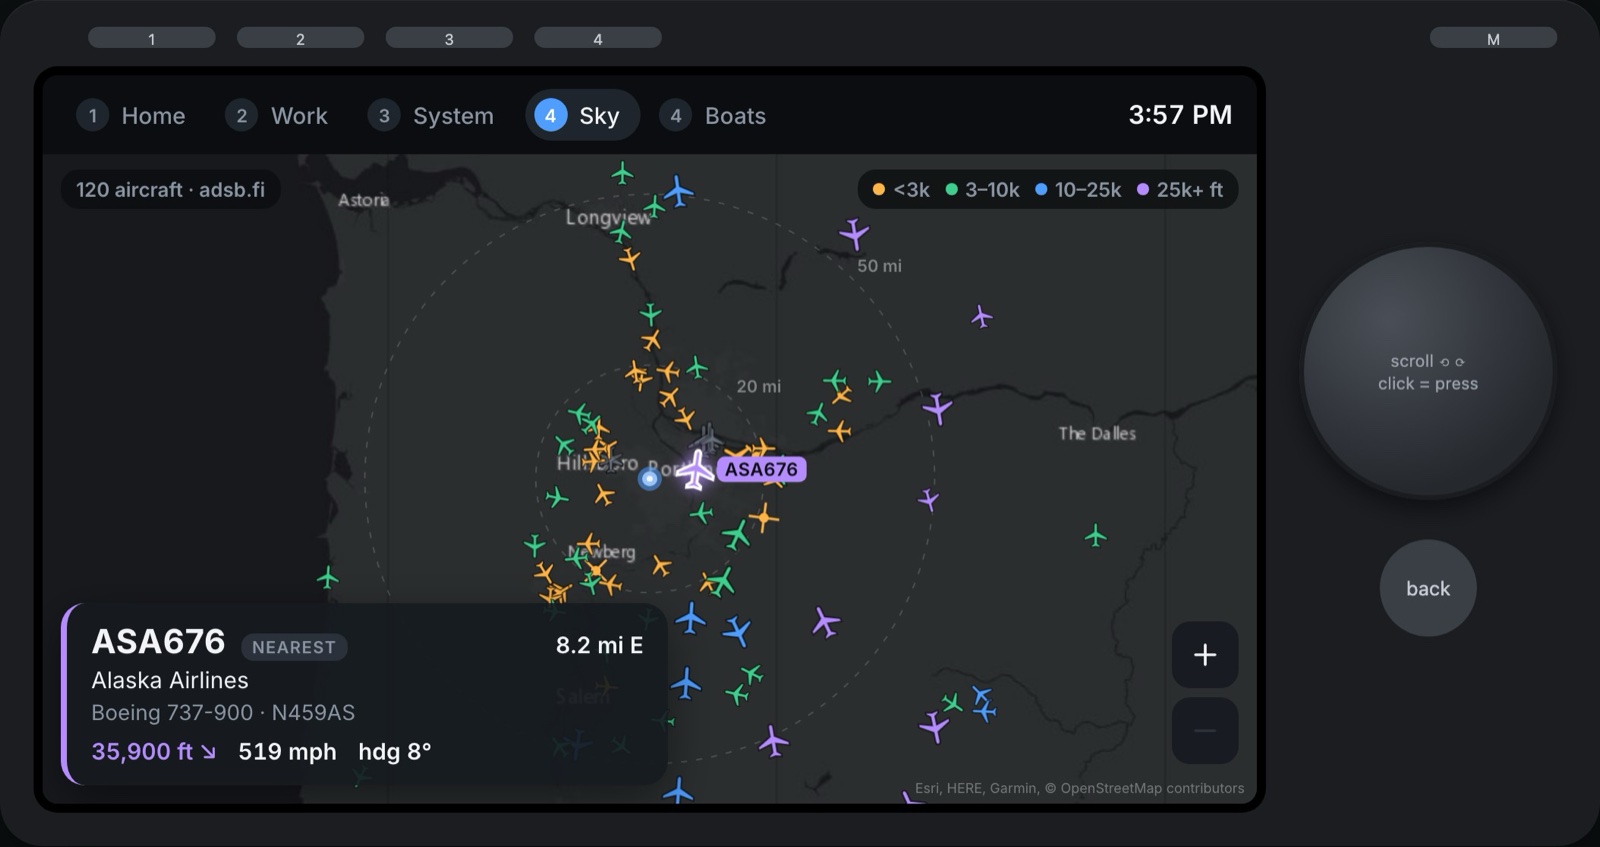
Task: Select green aircraft at top above Longview
Action: tap(622, 174)
